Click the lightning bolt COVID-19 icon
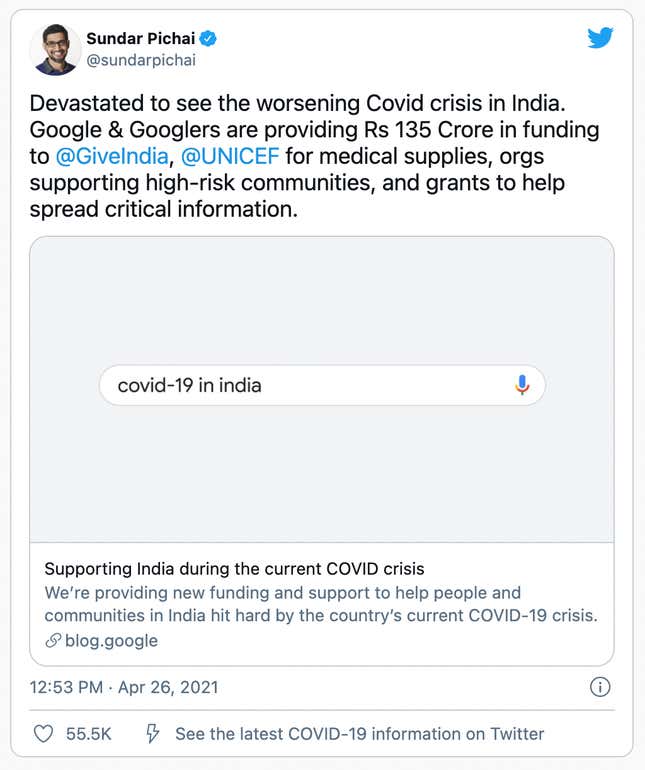The height and width of the screenshot is (770, 645). click(152, 733)
